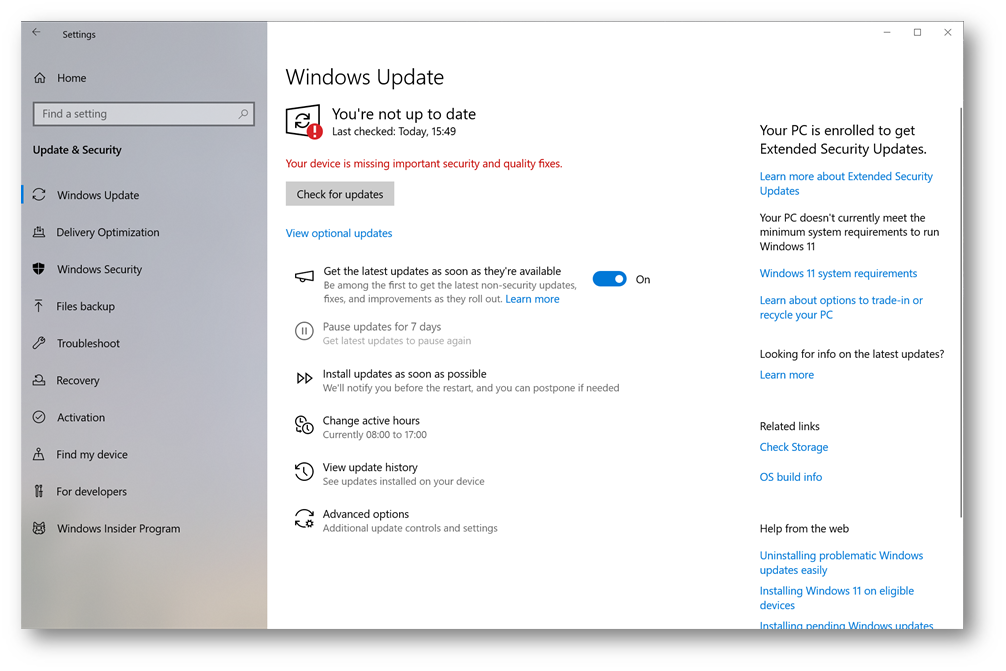Open Installing Windows 11 on eligible devices link
The width and height of the screenshot is (1006, 671).
837,598
